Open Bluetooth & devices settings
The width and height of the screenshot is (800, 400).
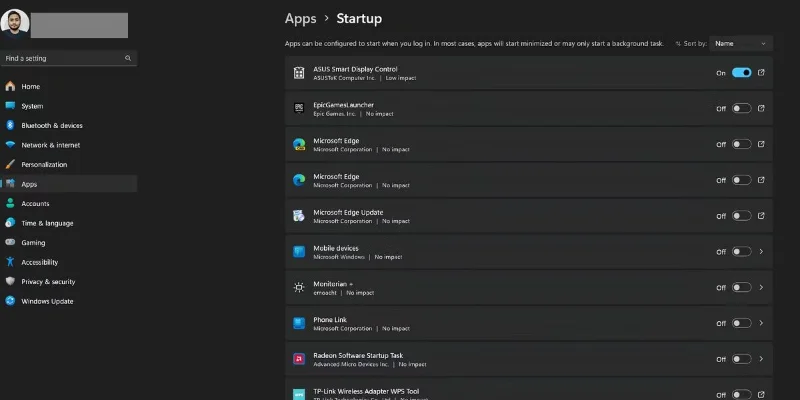(x=52, y=126)
